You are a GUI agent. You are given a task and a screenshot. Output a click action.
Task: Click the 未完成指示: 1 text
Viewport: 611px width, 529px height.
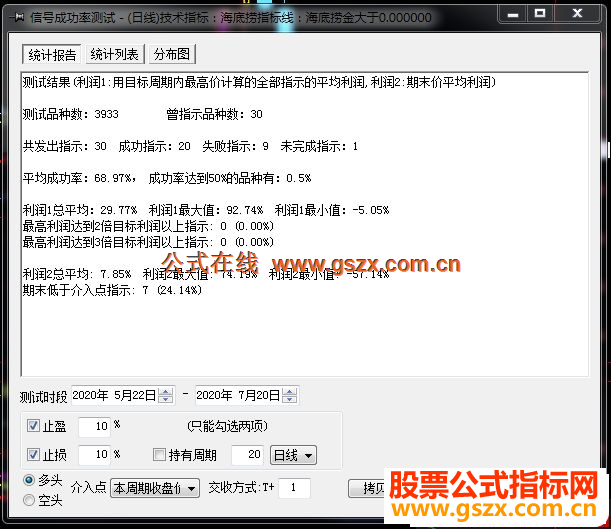click(319, 146)
